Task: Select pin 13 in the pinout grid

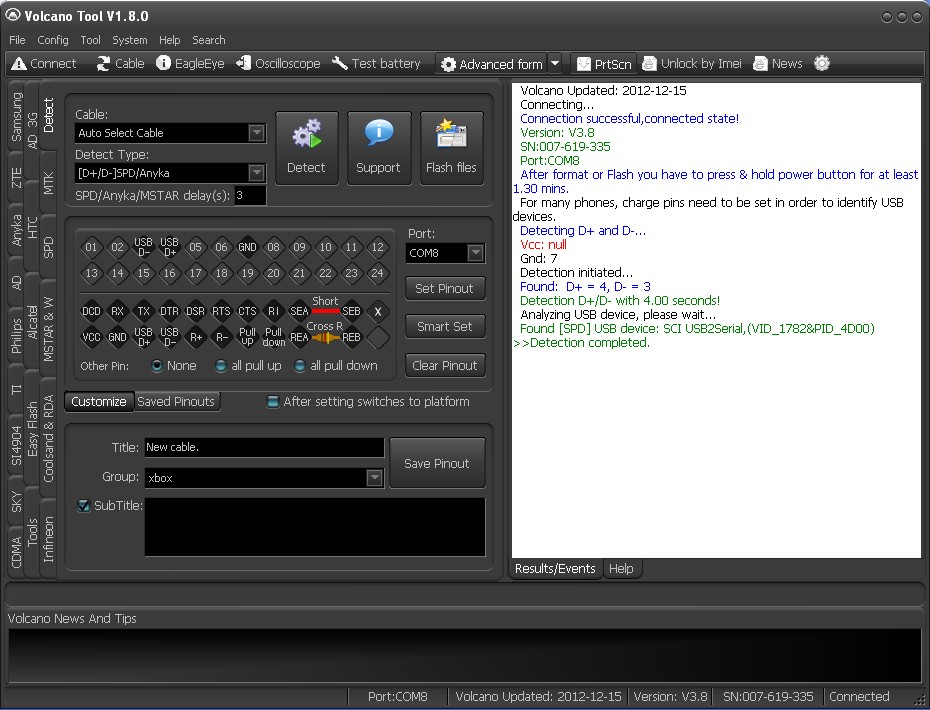Action: pyautogui.click(x=91, y=273)
